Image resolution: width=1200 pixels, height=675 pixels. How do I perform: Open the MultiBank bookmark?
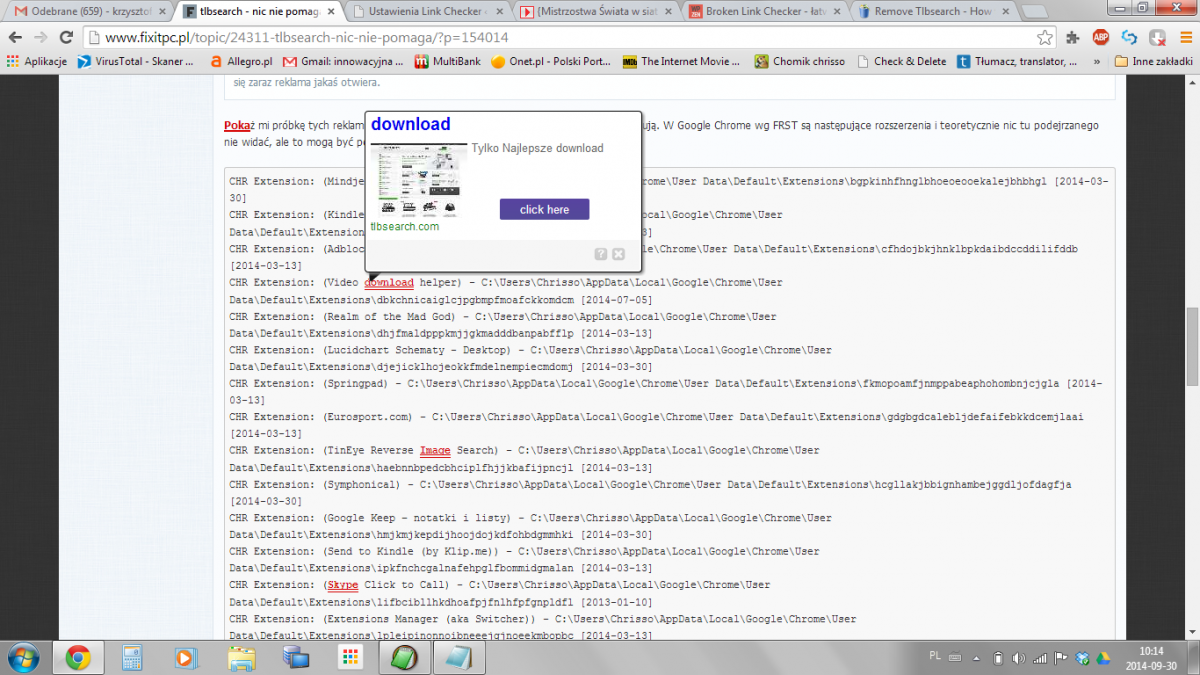click(x=447, y=61)
